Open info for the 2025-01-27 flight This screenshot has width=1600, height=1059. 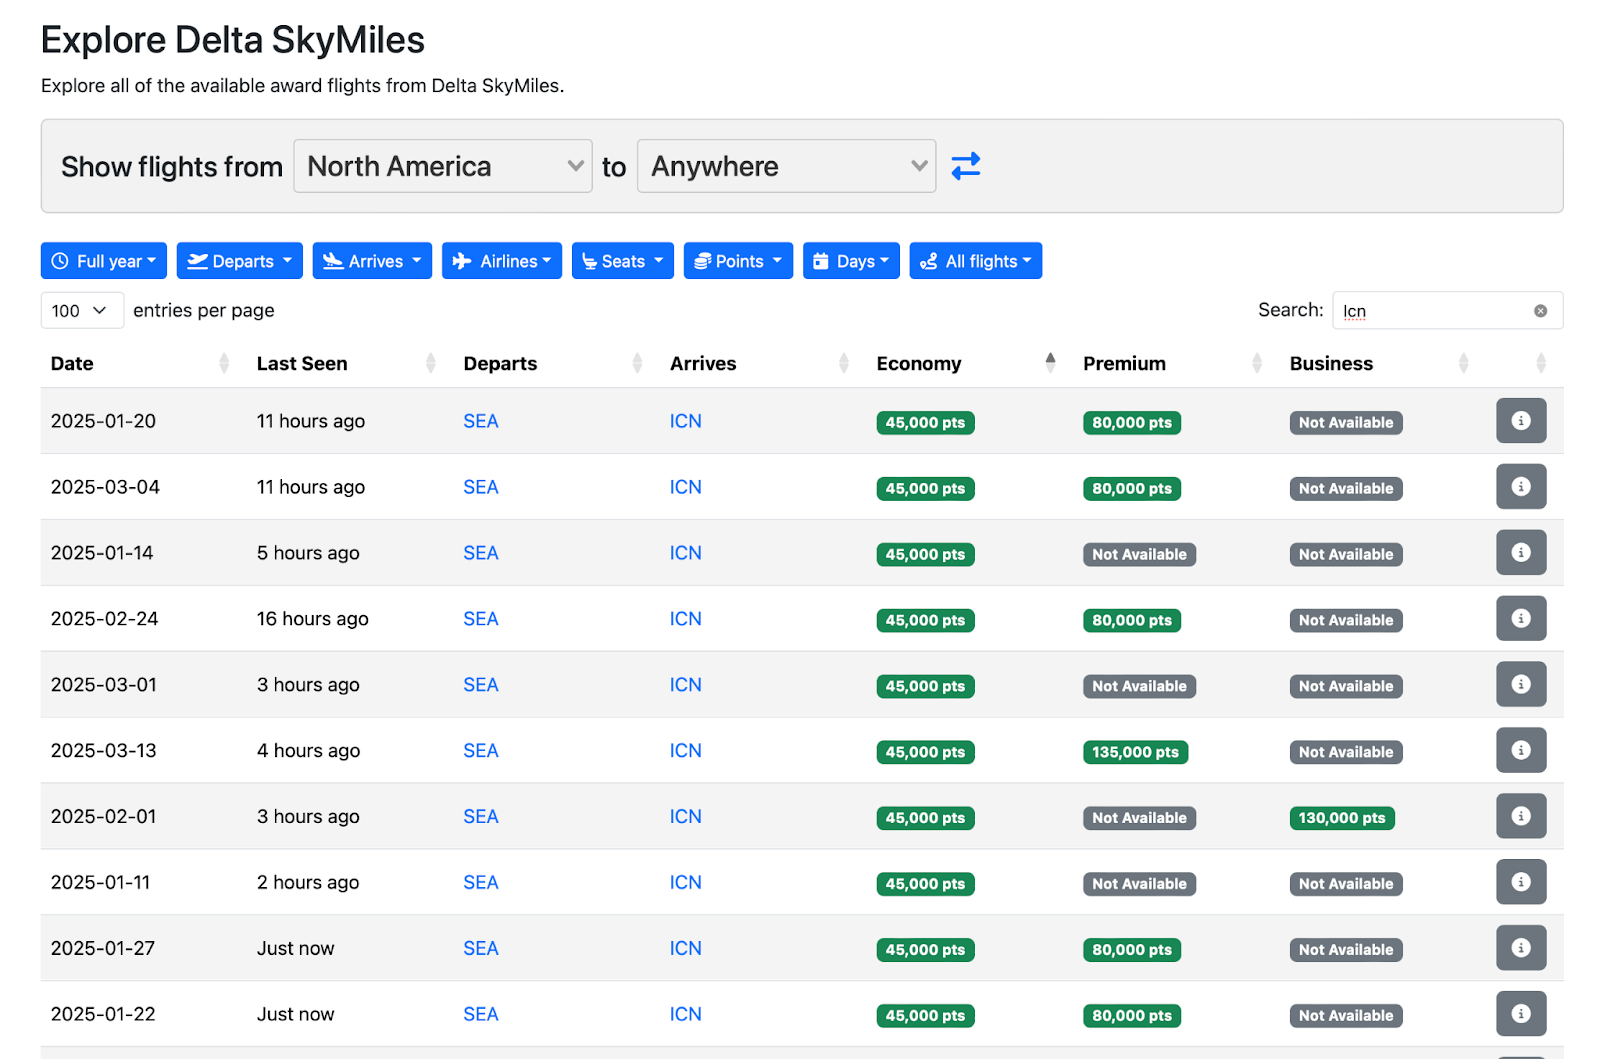1521,948
